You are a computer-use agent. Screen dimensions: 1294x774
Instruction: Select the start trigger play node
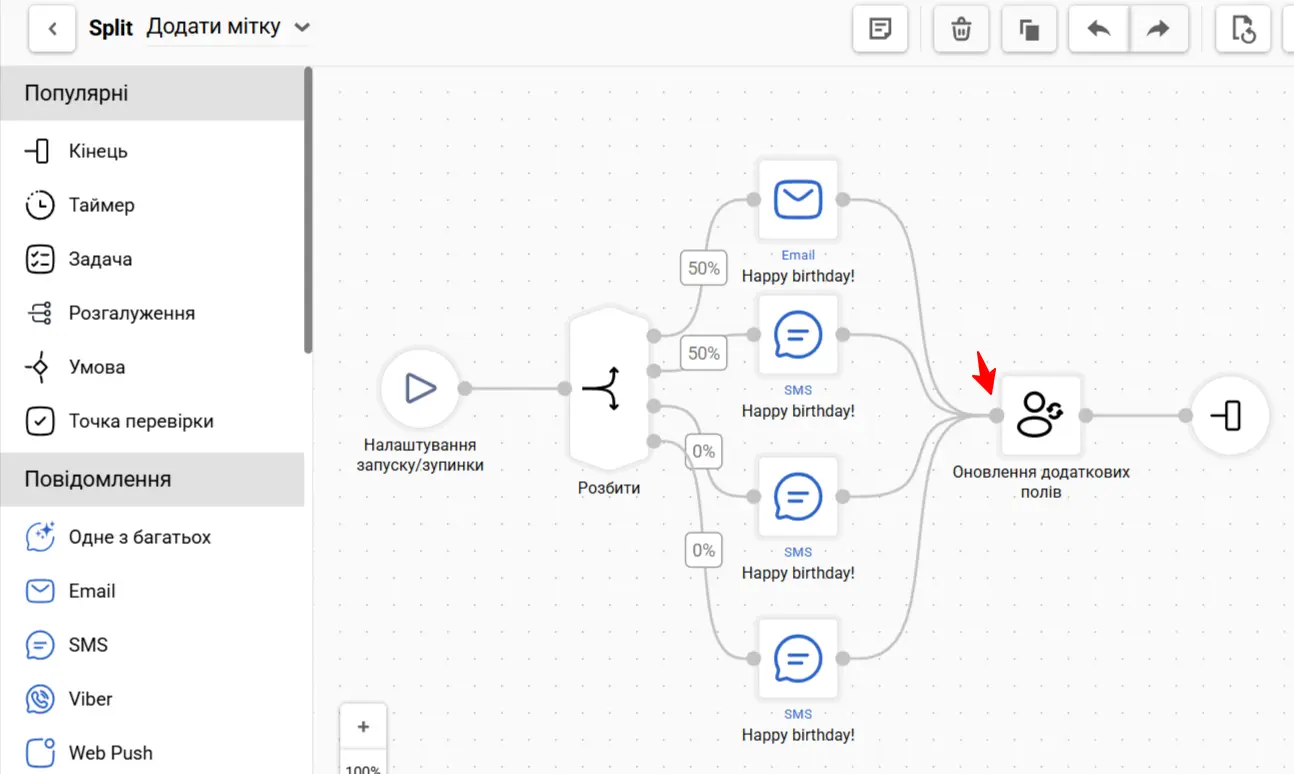420,388
